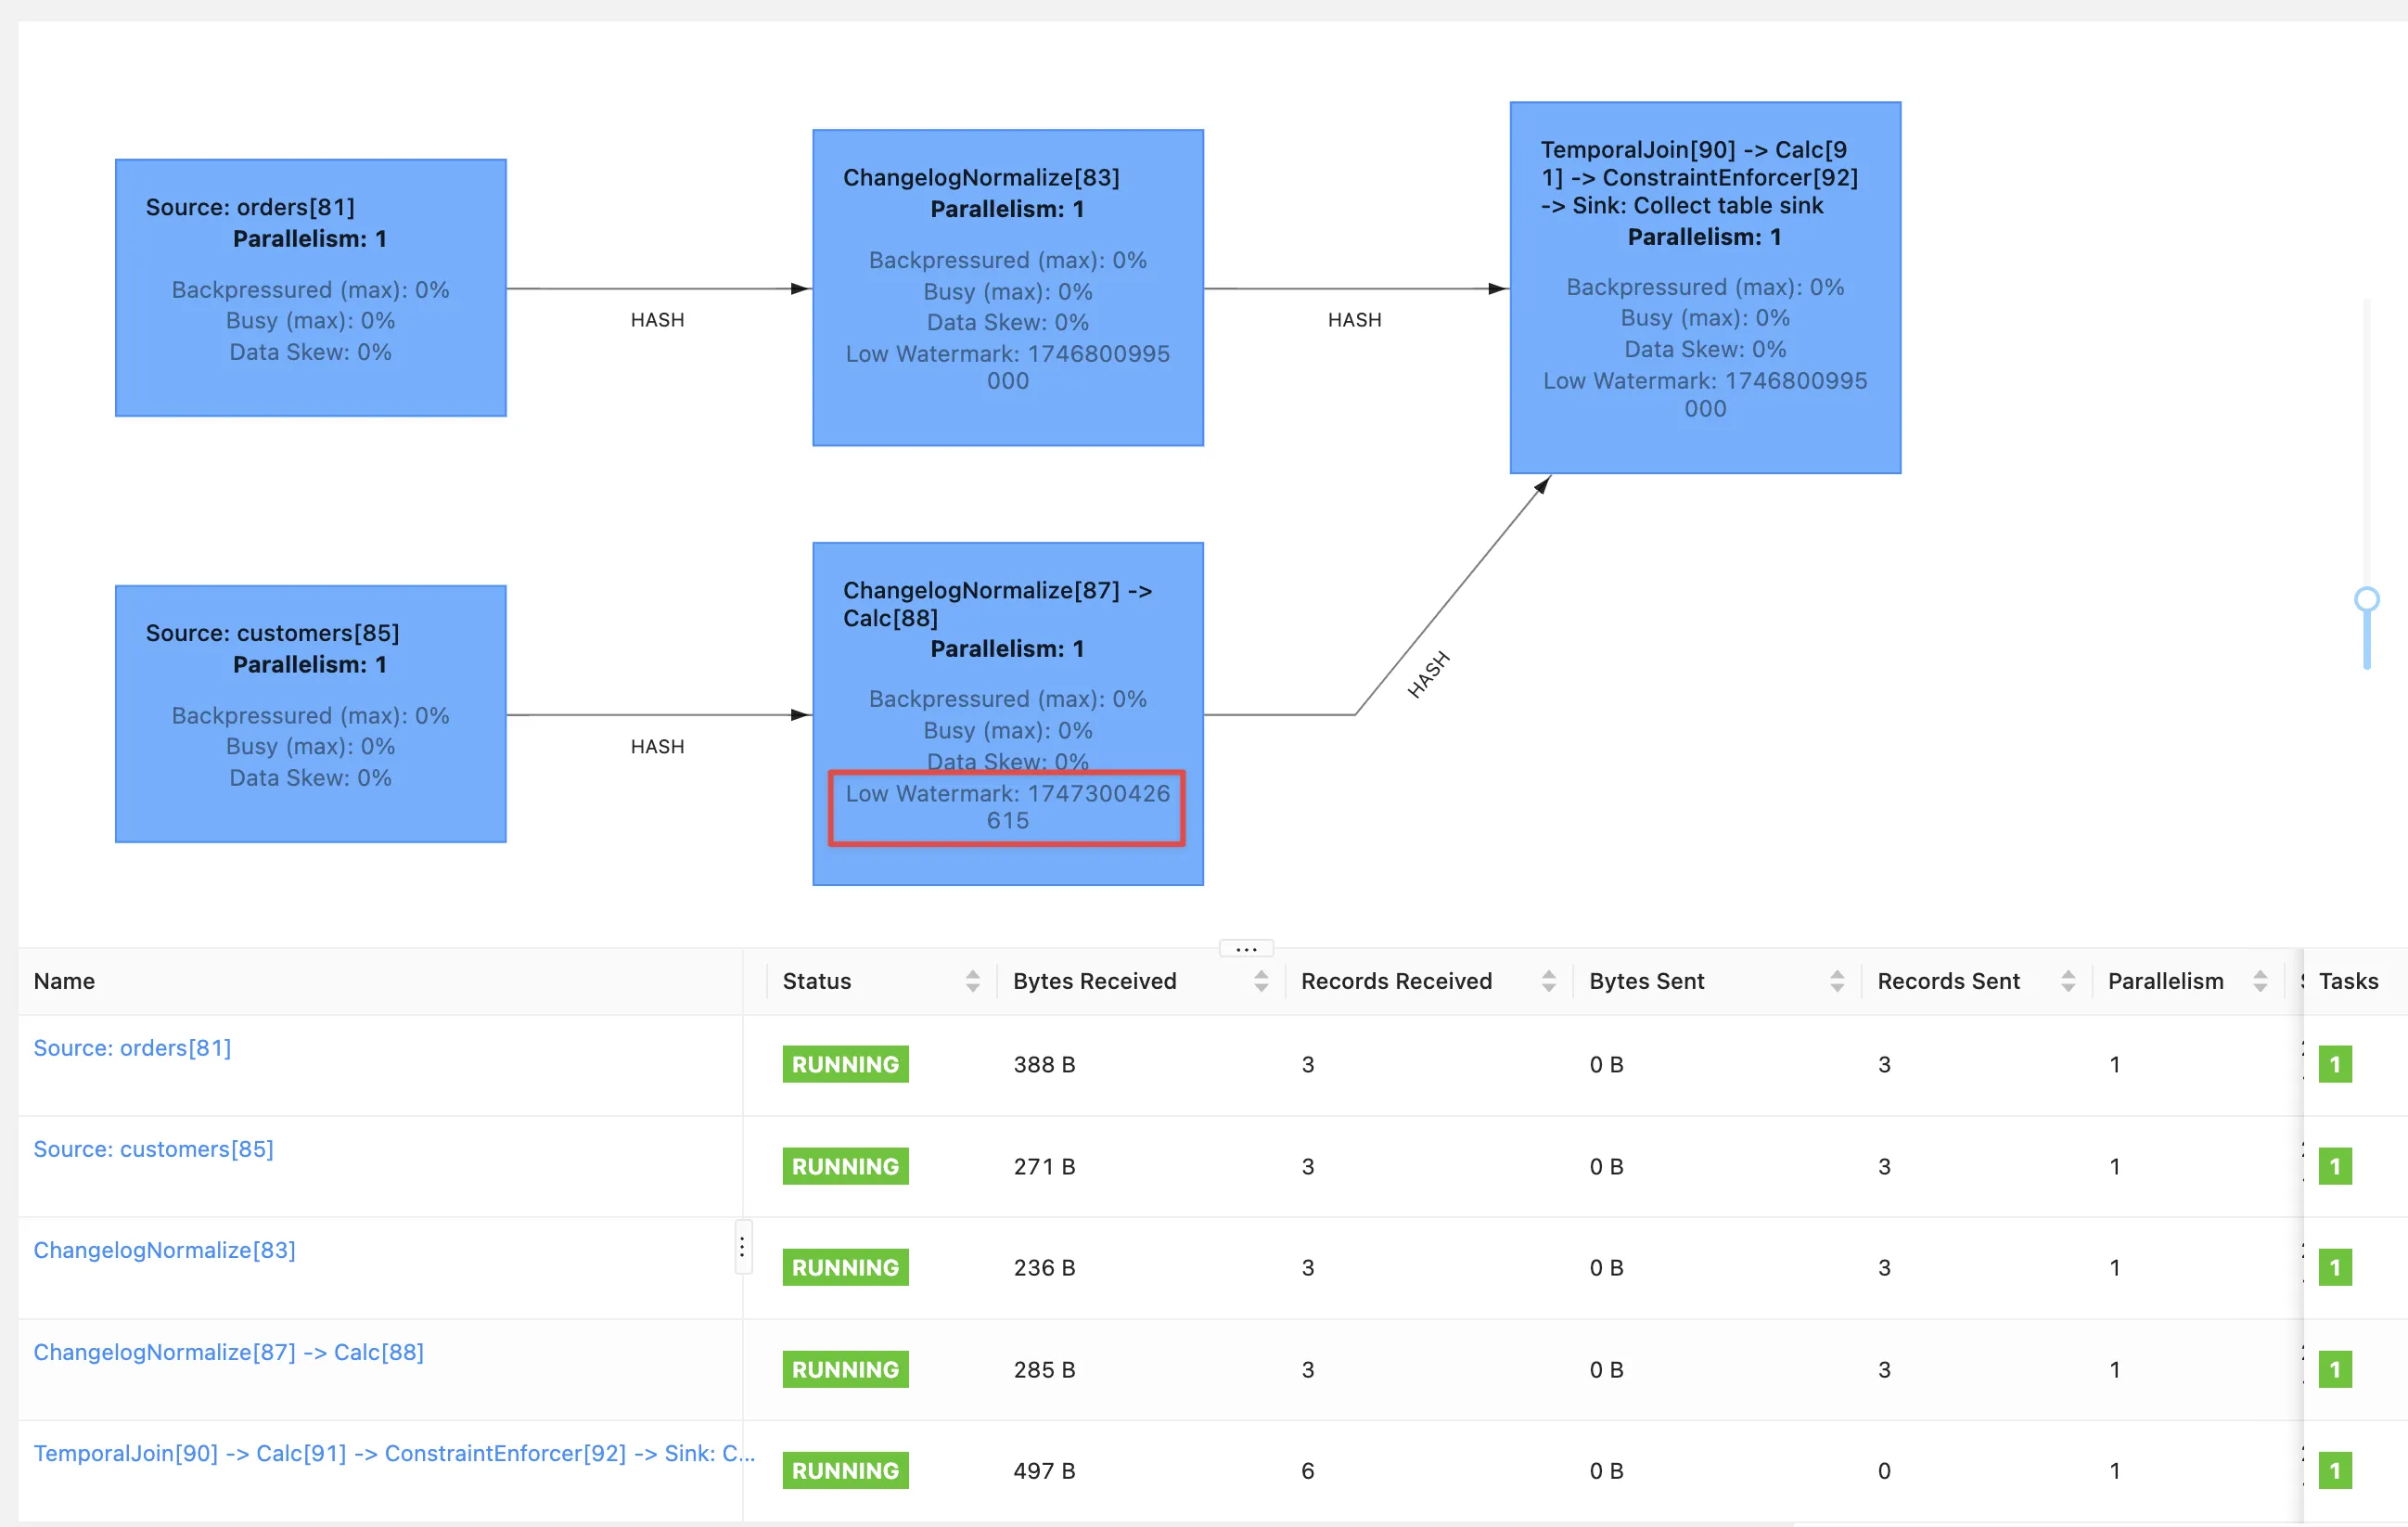Click the panel divider ellipsis handle

click(x=1246, y=948)
